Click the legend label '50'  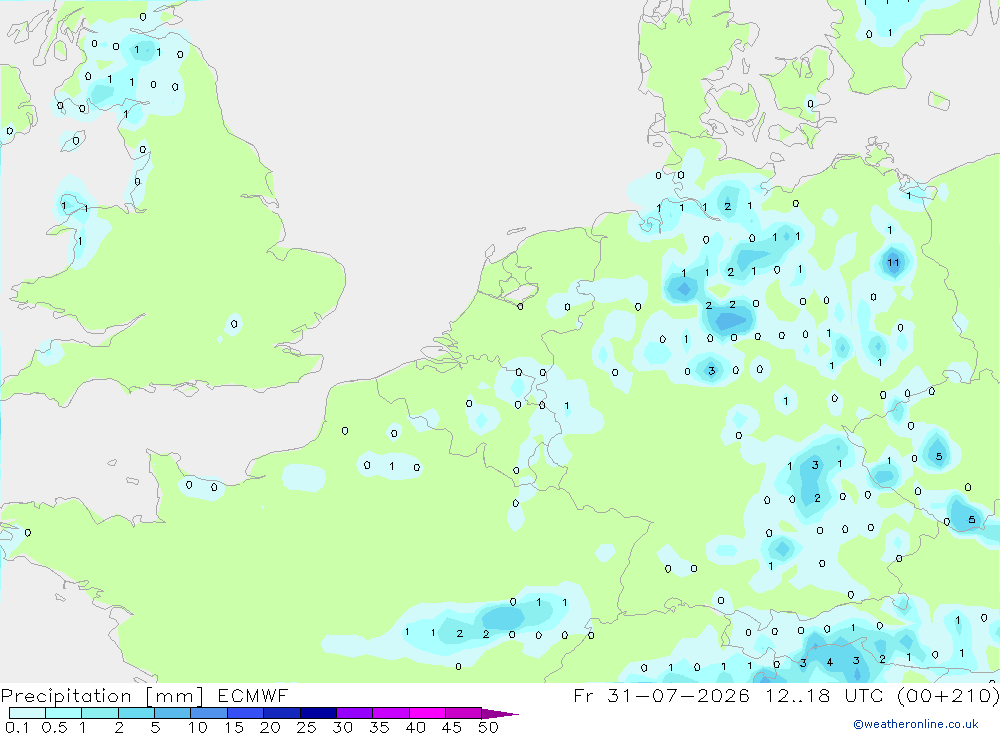[x=488, y=727]
